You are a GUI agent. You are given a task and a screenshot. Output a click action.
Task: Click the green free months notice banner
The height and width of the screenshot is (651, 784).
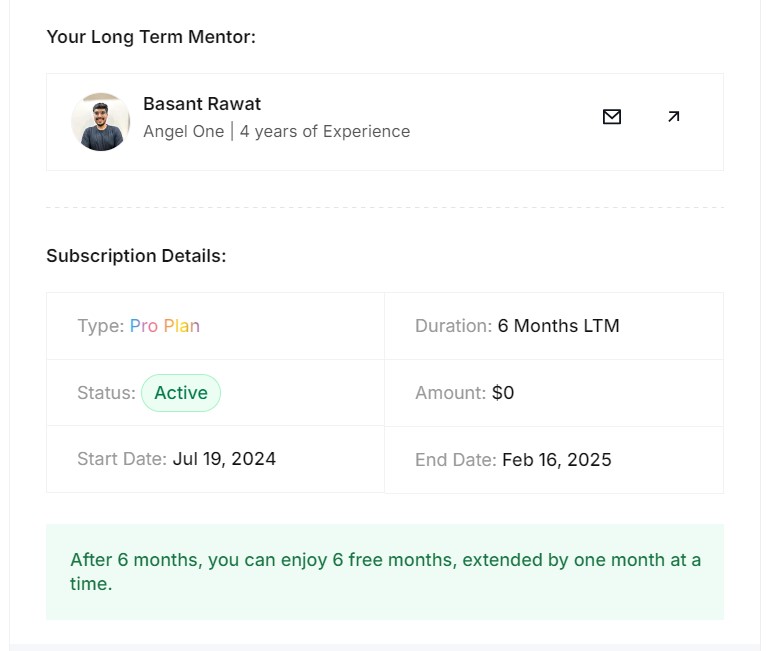coord(385,572)
